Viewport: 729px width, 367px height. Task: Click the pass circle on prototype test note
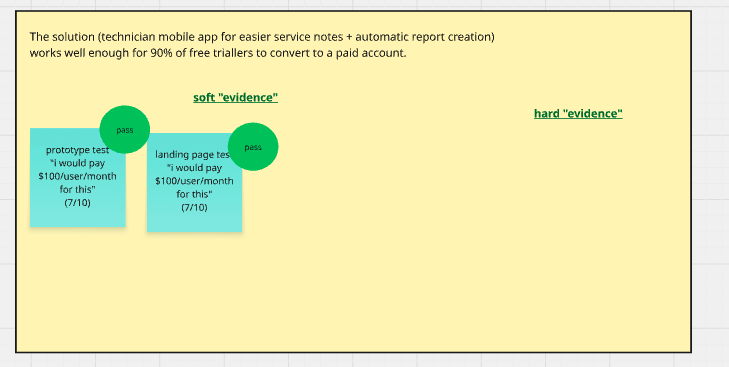(125, 130)
